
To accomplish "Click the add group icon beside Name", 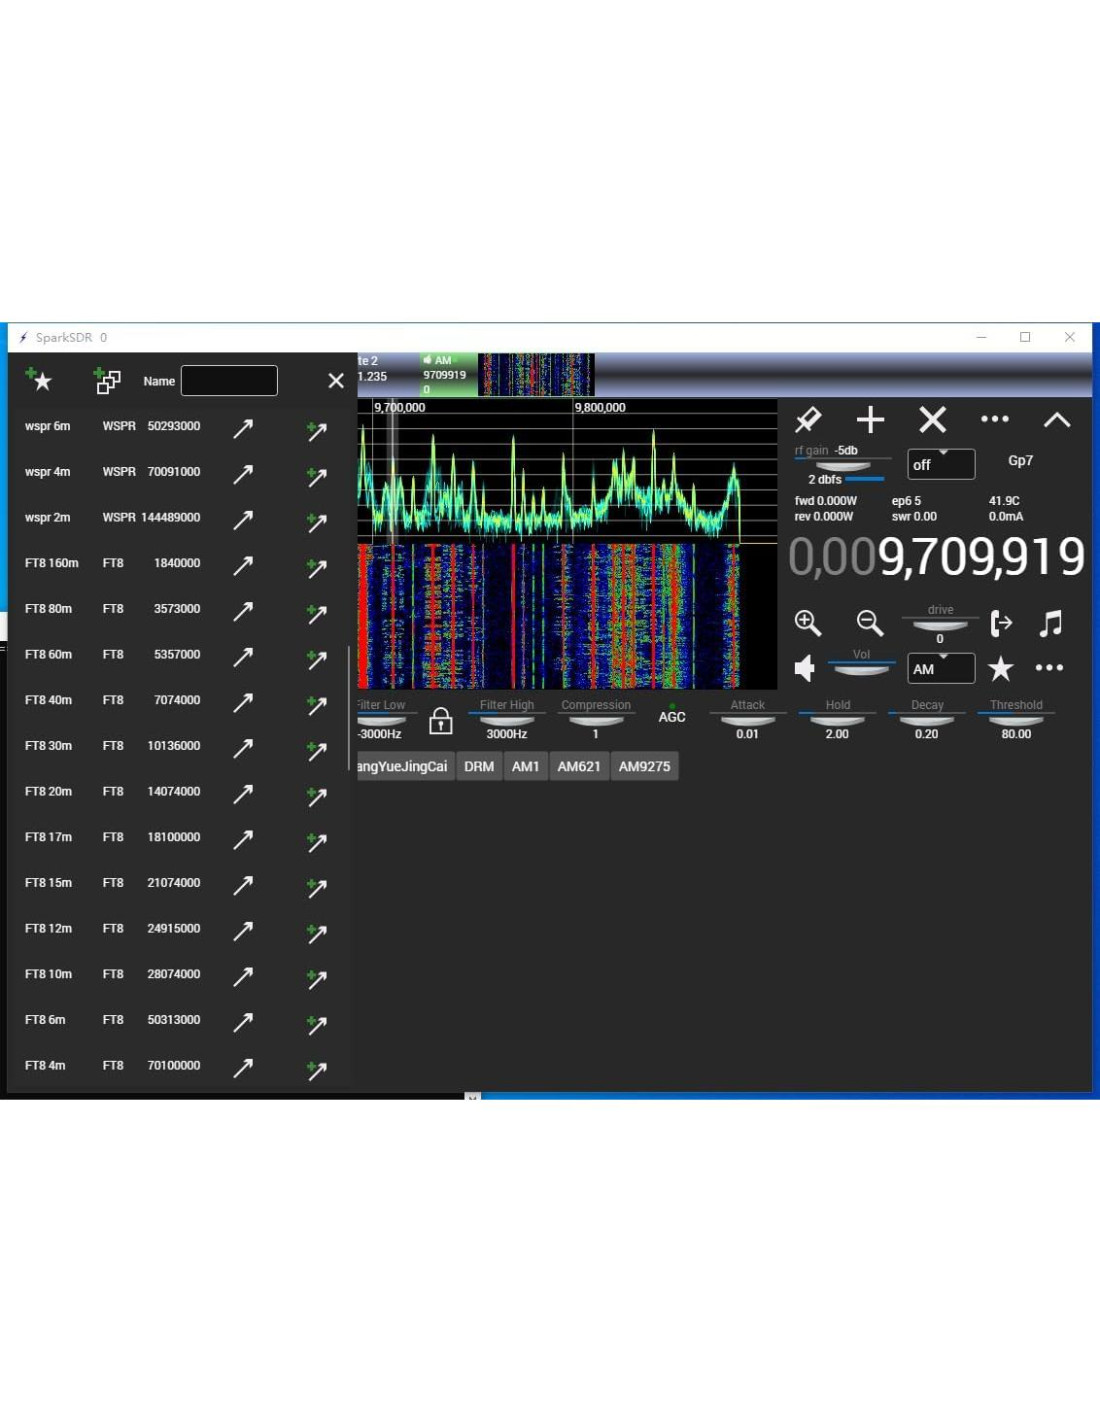I will point(107,380).
